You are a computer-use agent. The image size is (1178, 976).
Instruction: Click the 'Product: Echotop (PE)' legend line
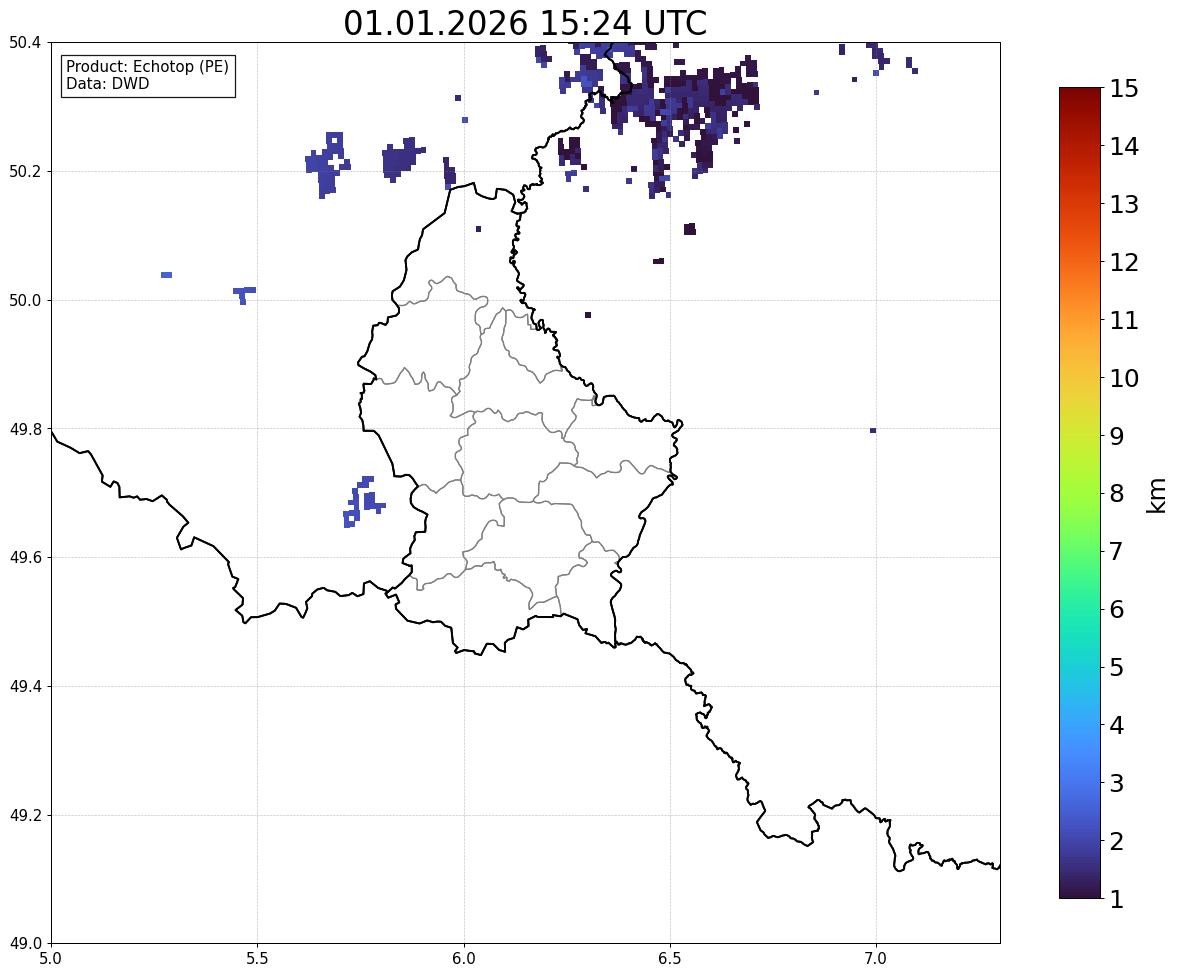tap(147, 66)
